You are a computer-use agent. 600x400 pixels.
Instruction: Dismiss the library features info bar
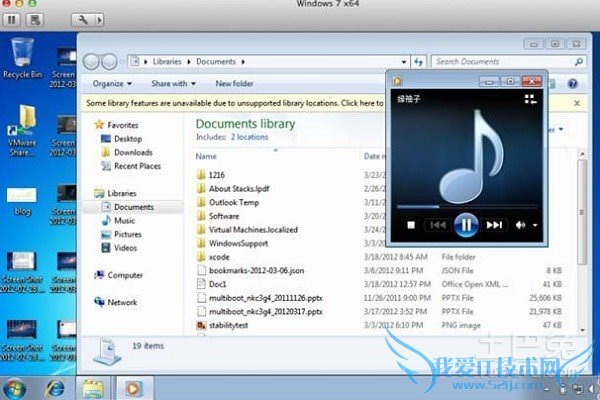pyautogui.click(x=577, y=103)
